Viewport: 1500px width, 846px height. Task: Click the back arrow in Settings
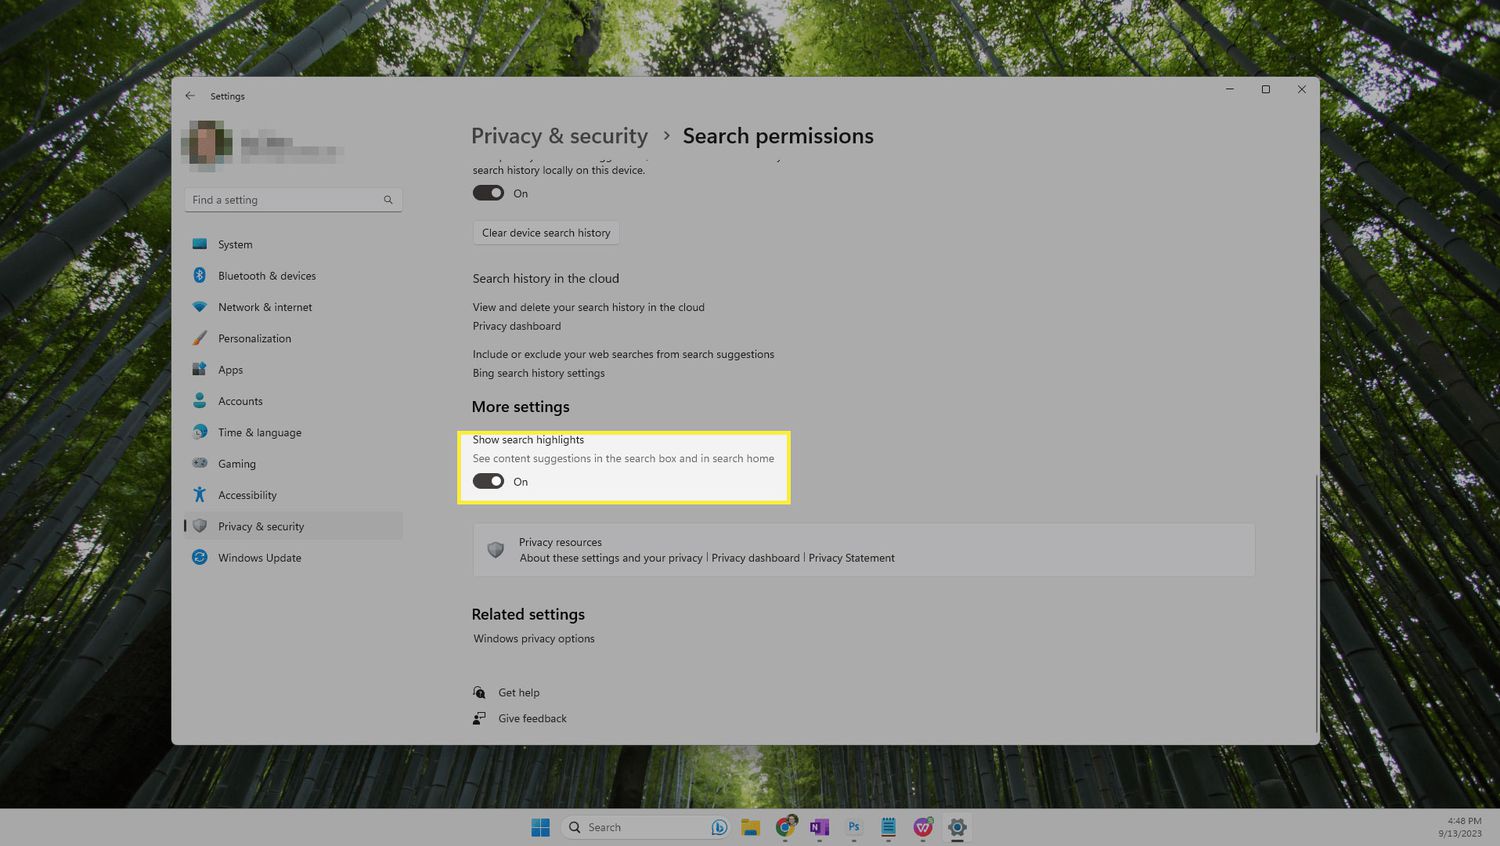(x=190, y=96)
